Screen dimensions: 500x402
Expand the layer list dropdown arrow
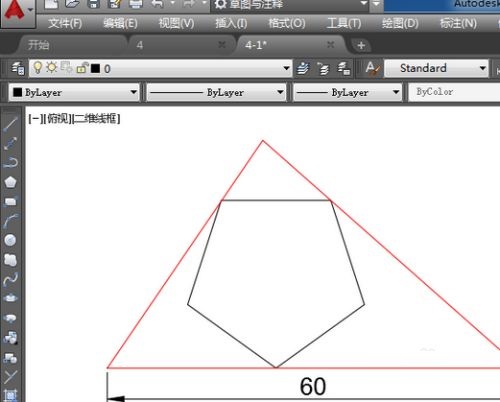pos(286,68)
